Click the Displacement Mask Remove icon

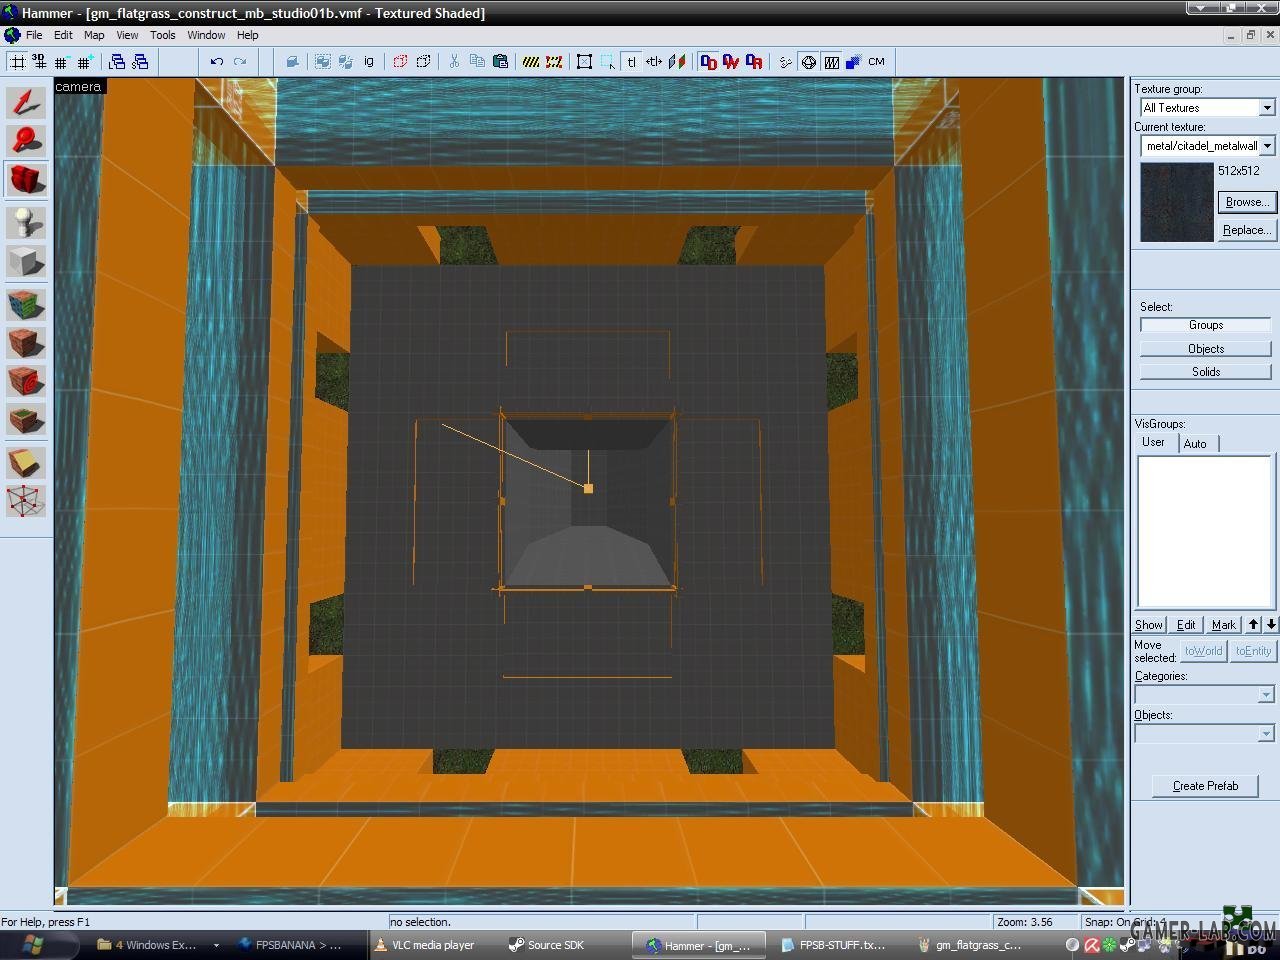754,62
